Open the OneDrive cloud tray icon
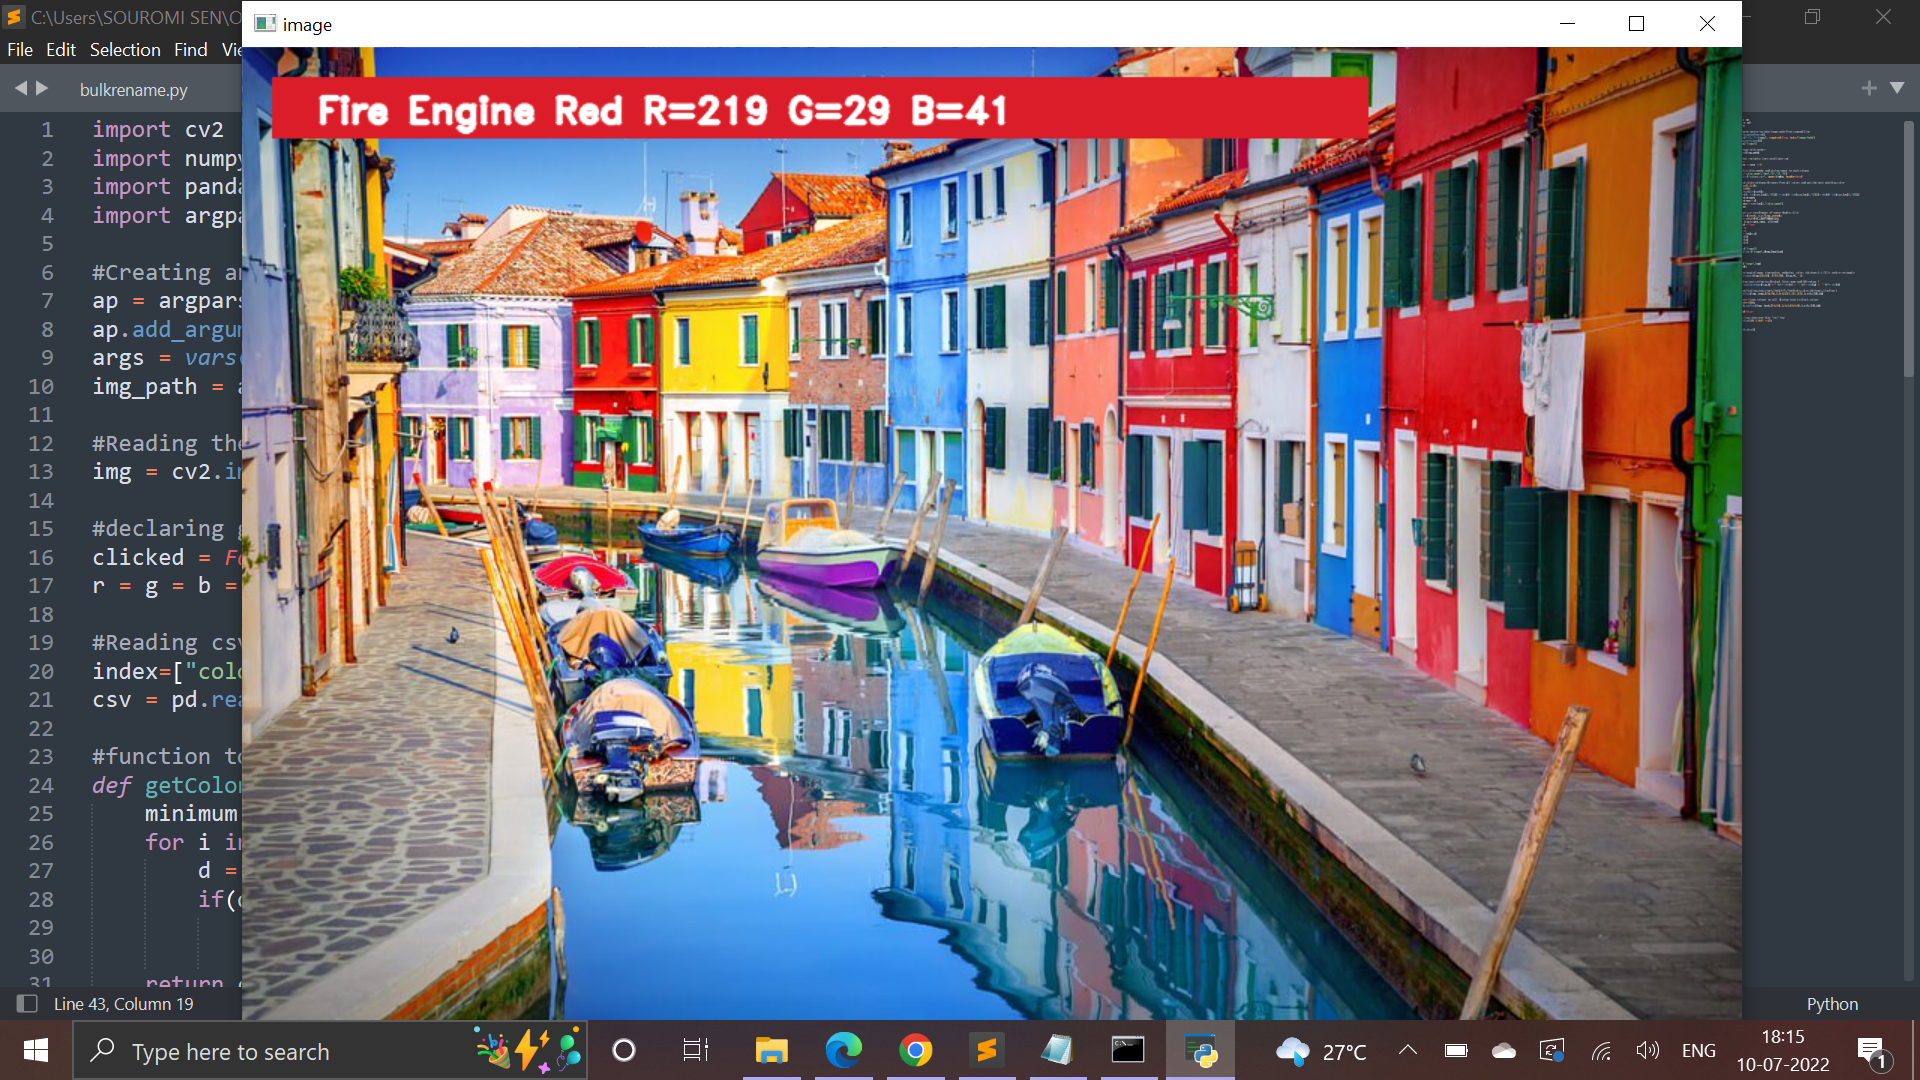This screenshot has height=1080, width=1920. pyautogui.click(x=1504, y=1050)
